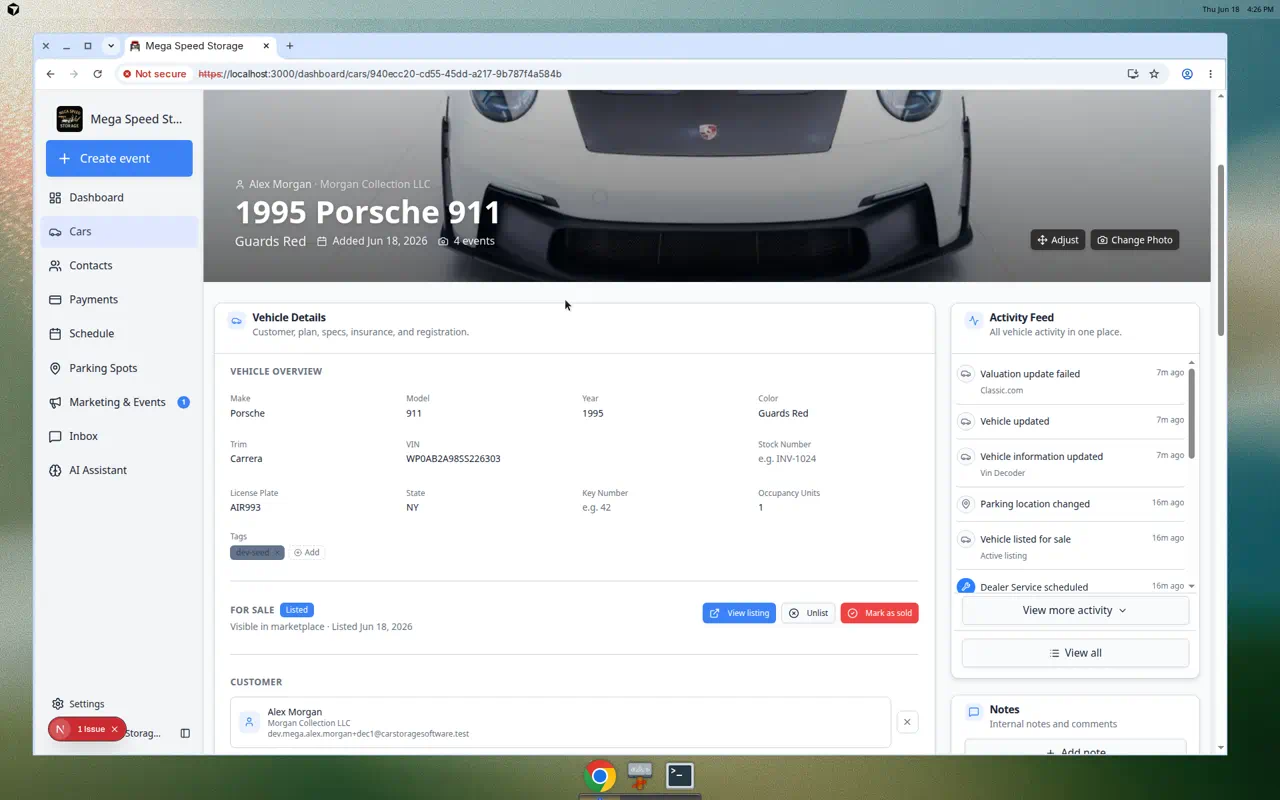Viewport: 1280px width, 800px height.
Task: Click the Add note button
Action: (x=1075, y=751)
